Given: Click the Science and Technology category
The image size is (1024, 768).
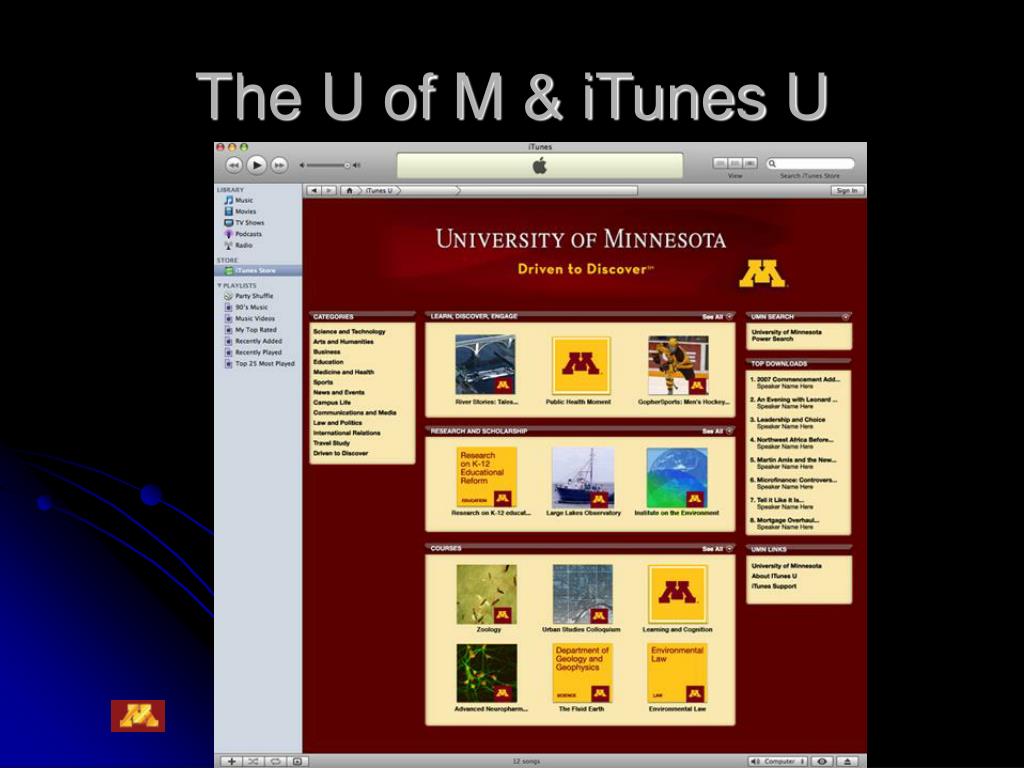Looking at the screenshot, I should click(x=349, y=332).
